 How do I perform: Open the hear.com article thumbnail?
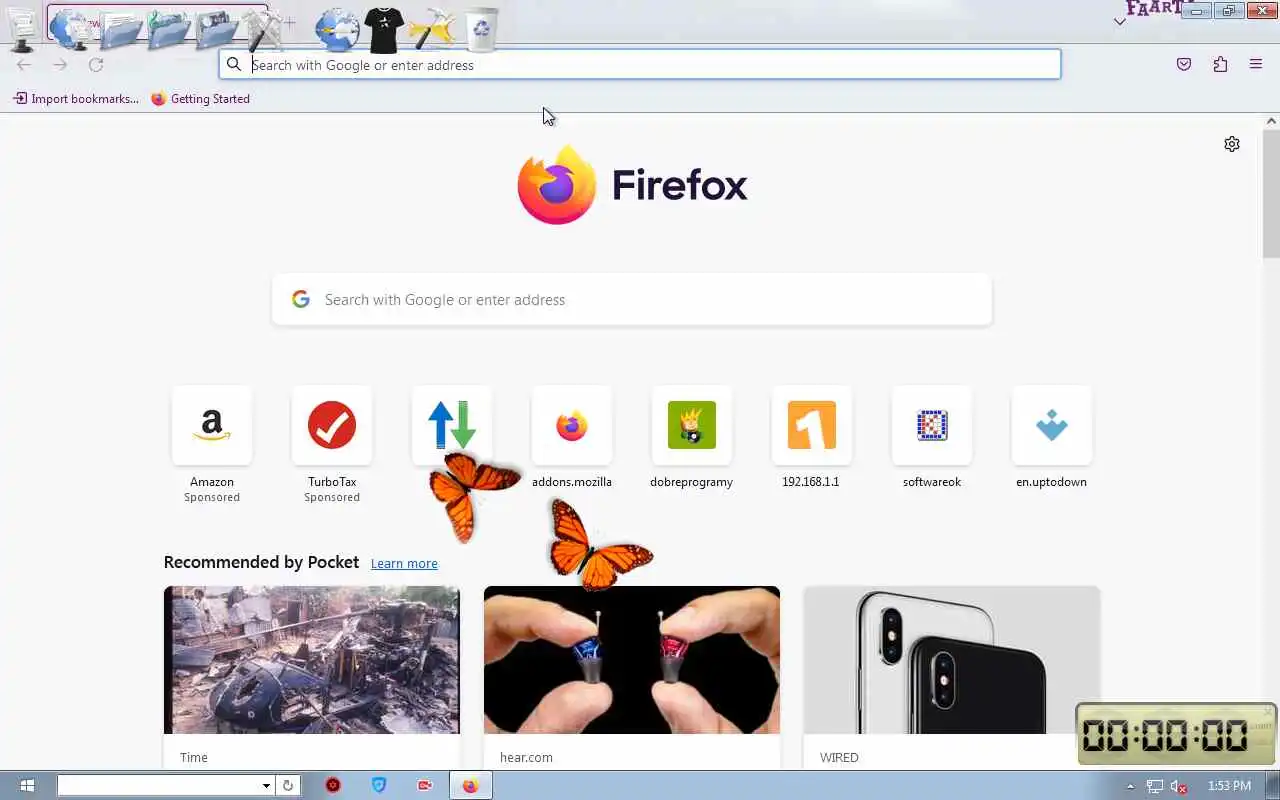[x=632, y=660]
